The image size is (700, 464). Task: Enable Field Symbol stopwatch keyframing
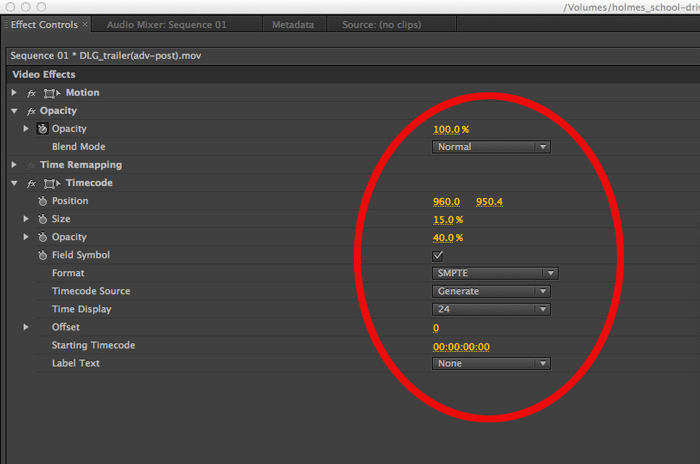(x=42, y=255)
